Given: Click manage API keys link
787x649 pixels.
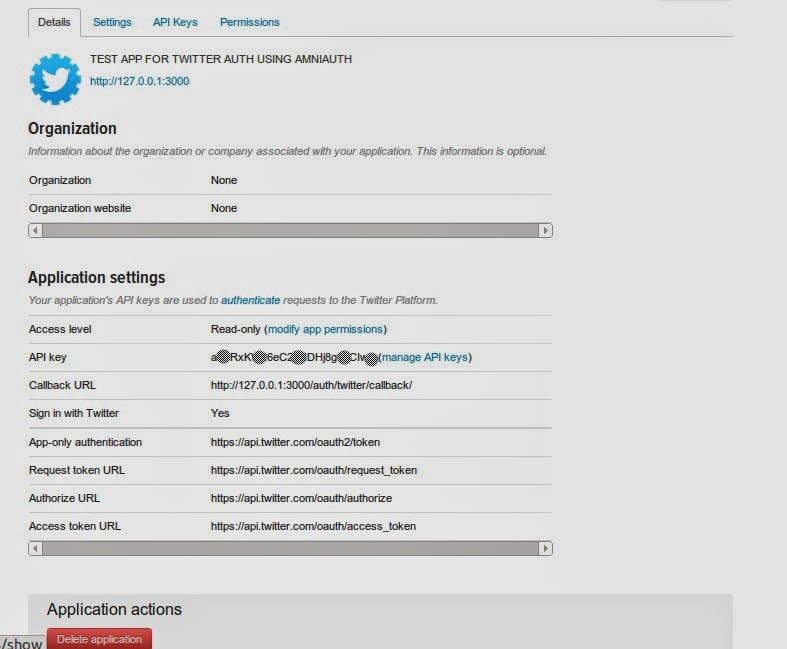Looking at the screenshot, I should tap(425, 357).
